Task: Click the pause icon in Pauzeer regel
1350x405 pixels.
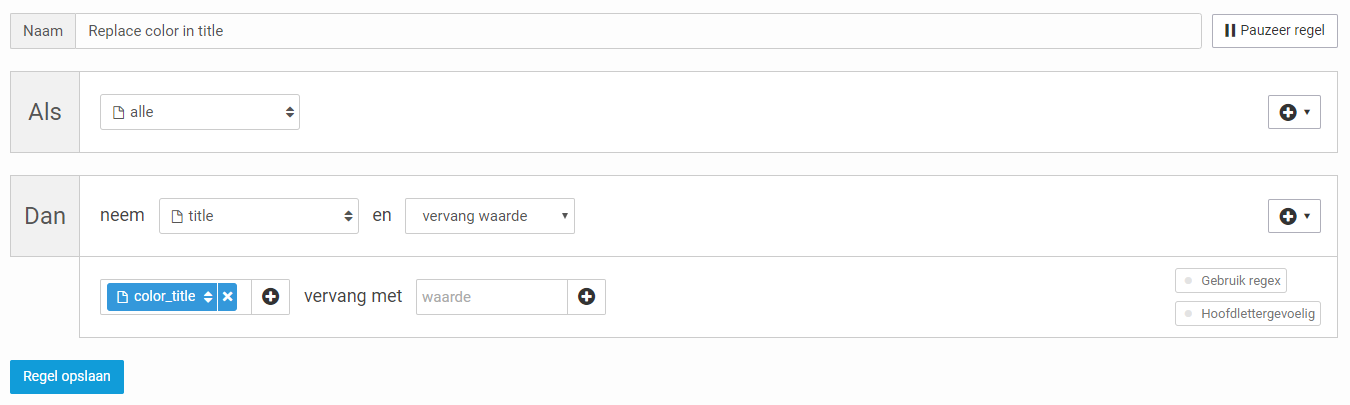Action: tap(1230, 30)
